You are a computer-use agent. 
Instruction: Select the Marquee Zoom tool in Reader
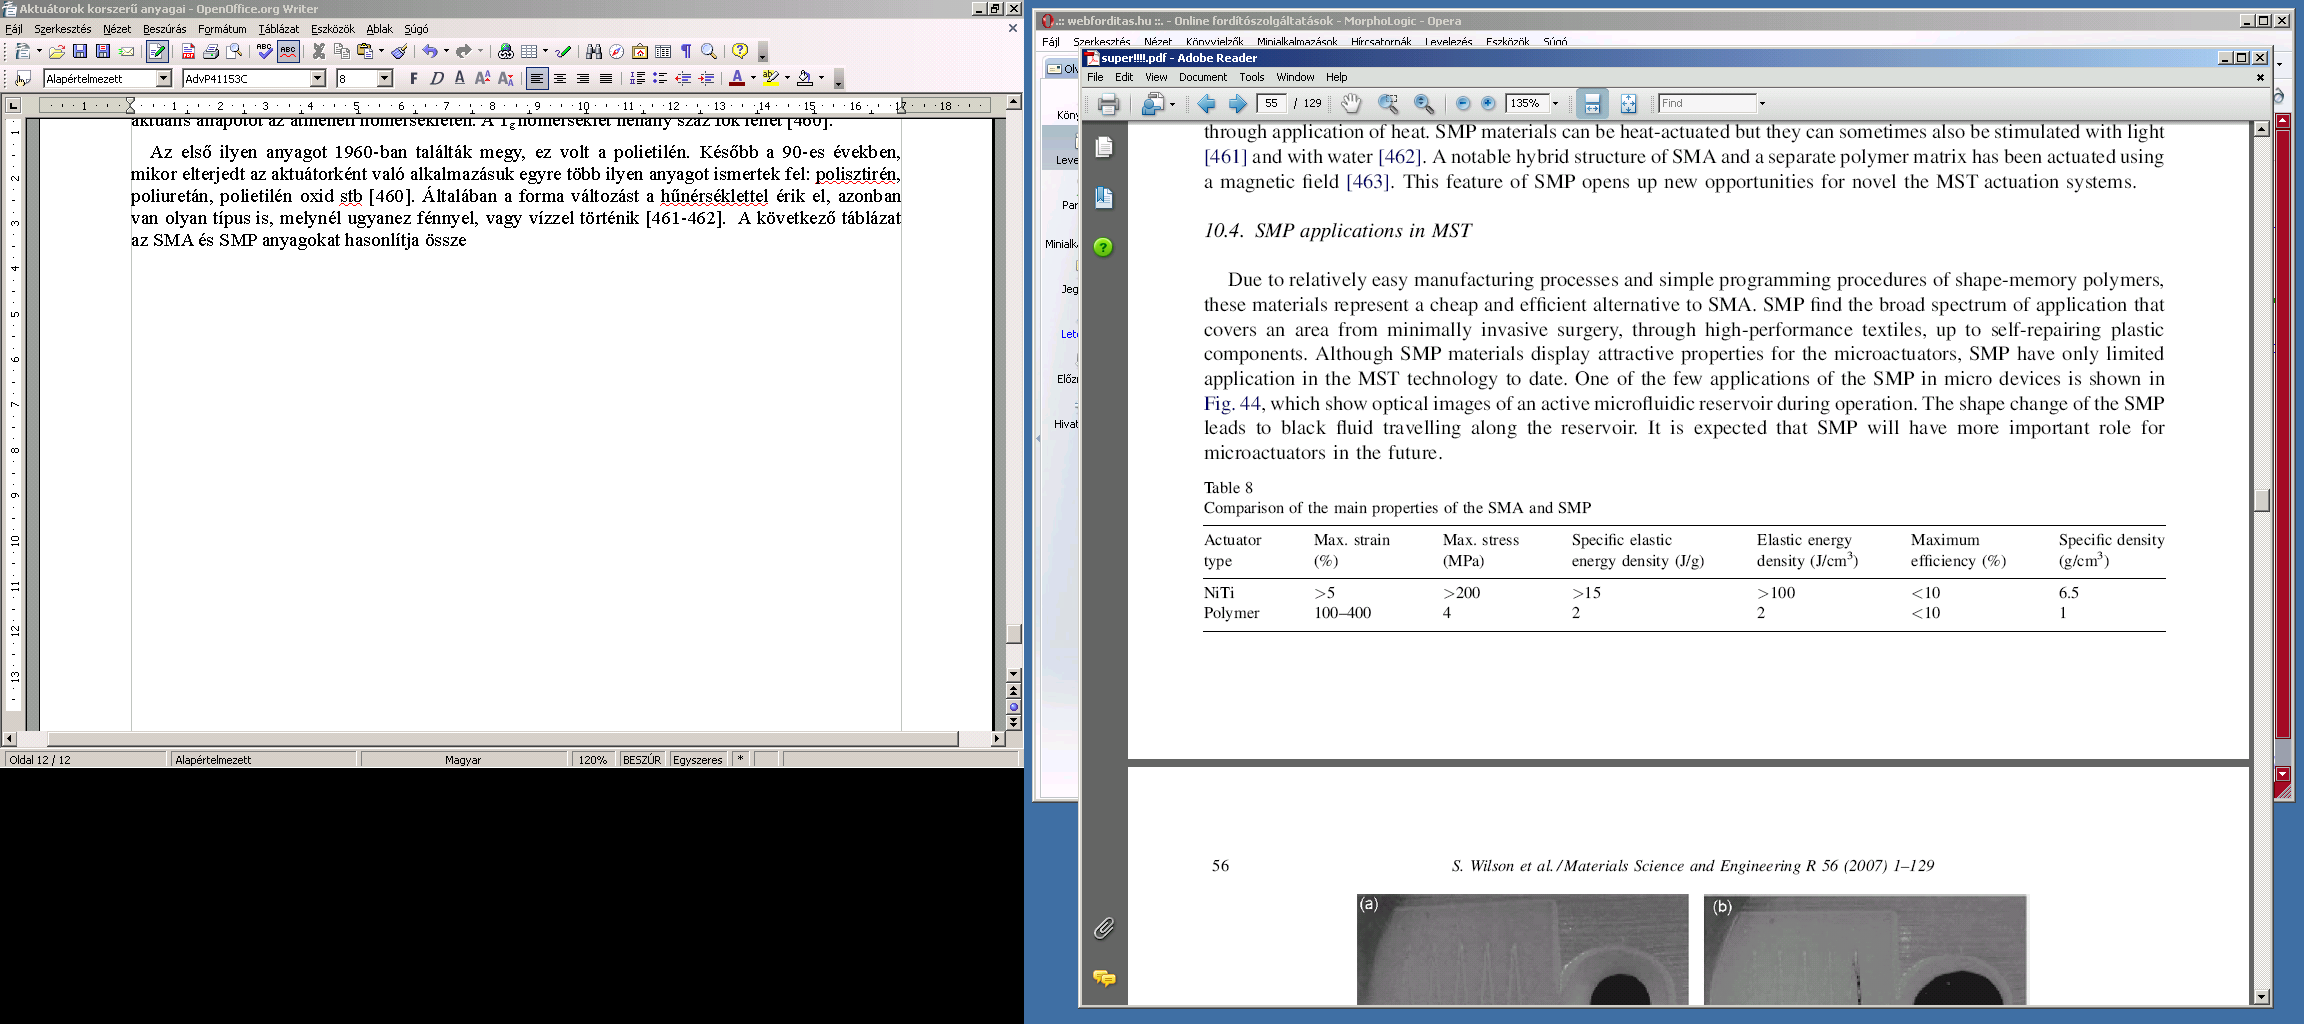pyautogui.click(x=1388, y=103)
